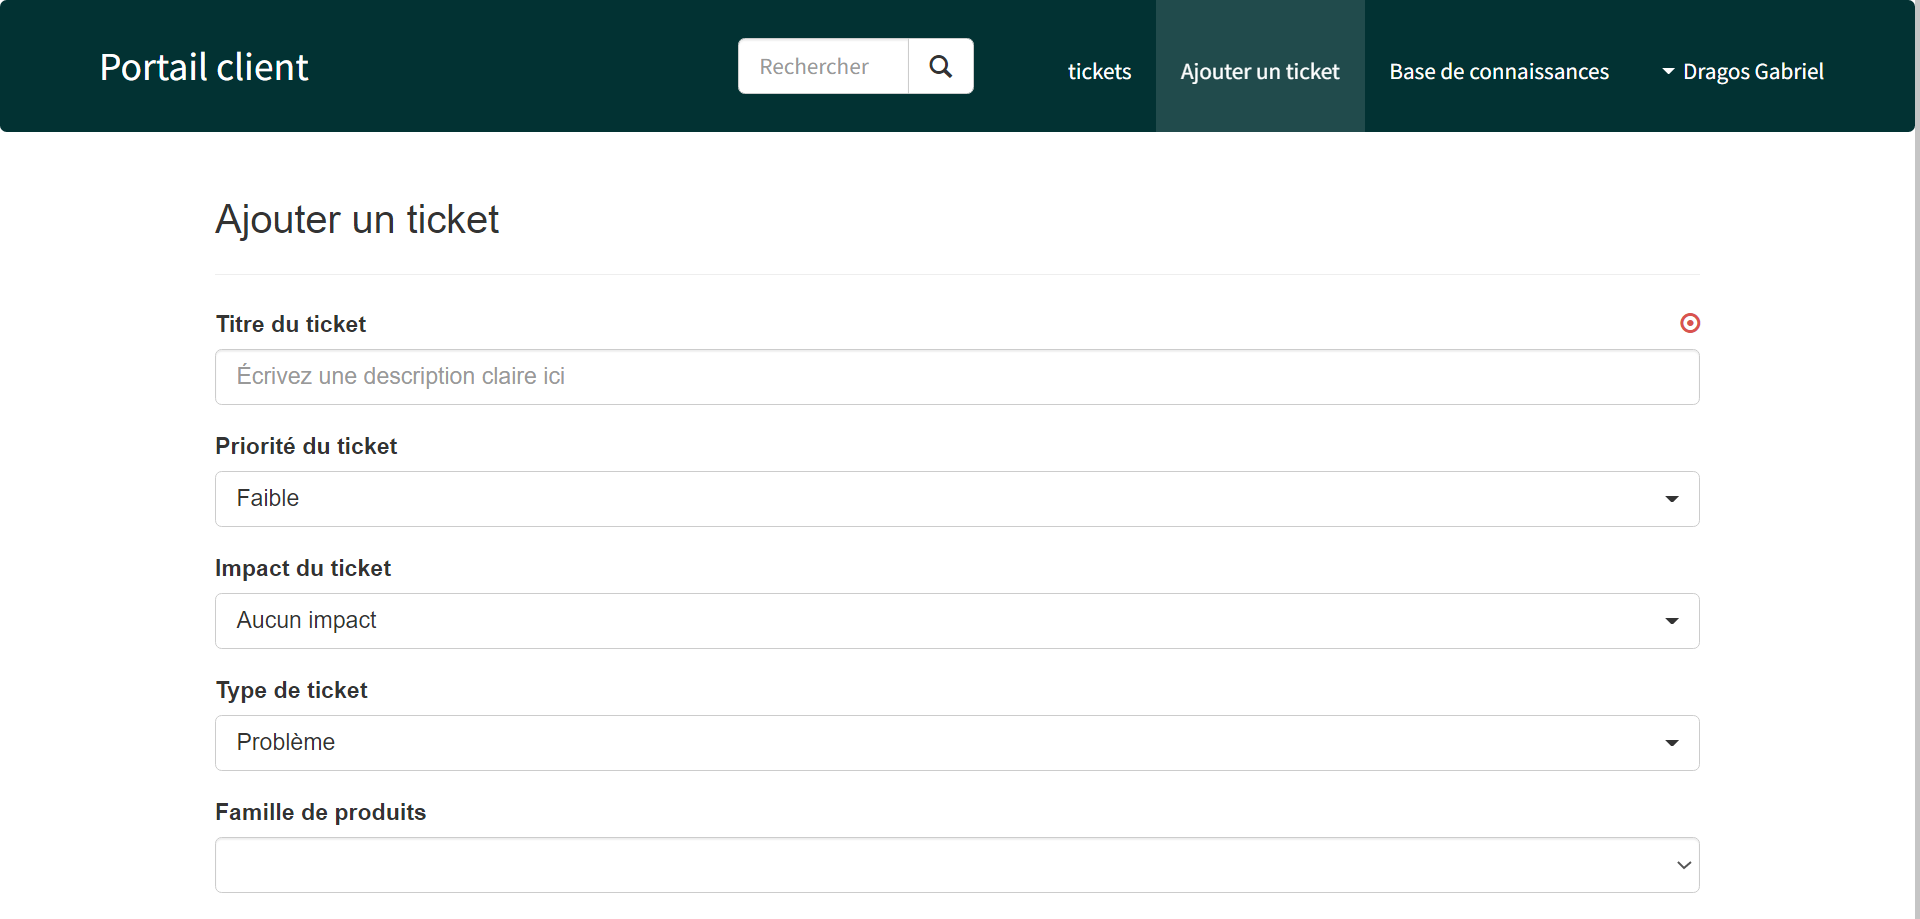The width and height of the screenshot is (1920, 919).
Task: Open the tickets menu item
Action: 1099,71
